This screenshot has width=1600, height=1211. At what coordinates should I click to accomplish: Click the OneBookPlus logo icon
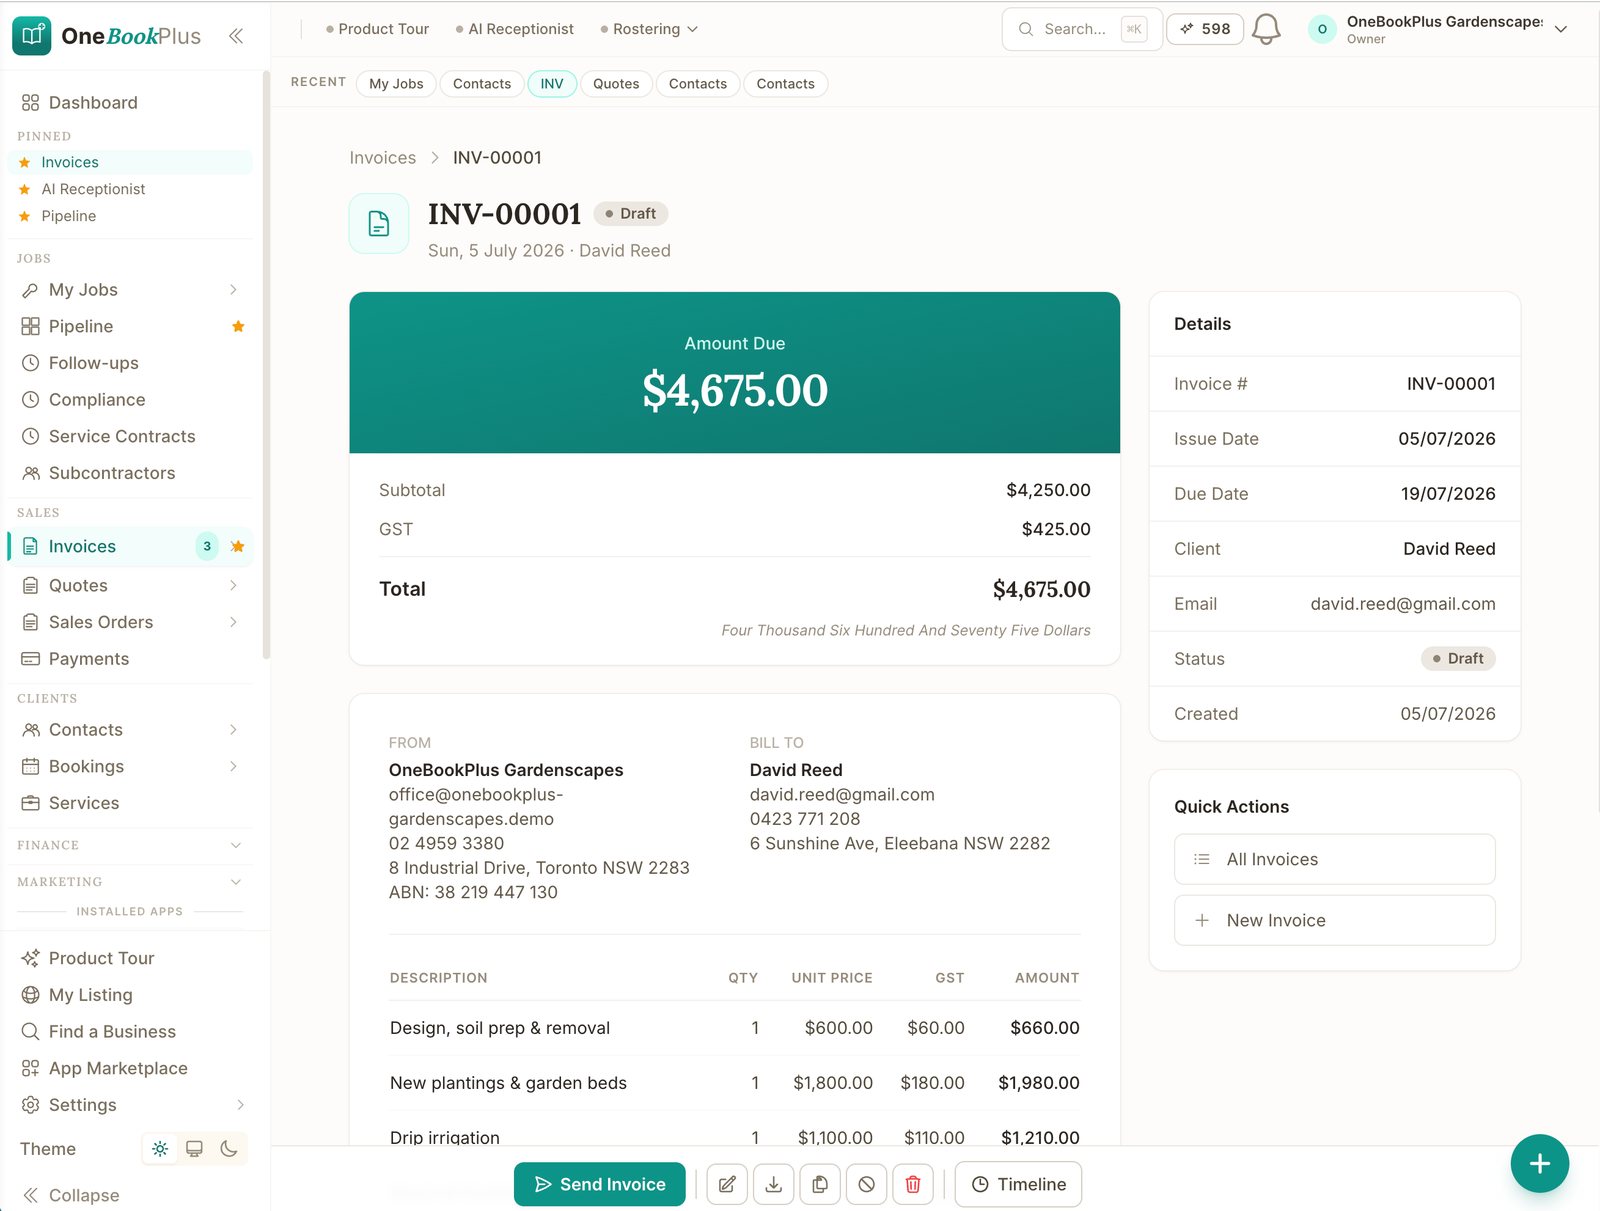click(x=32, y=36)
